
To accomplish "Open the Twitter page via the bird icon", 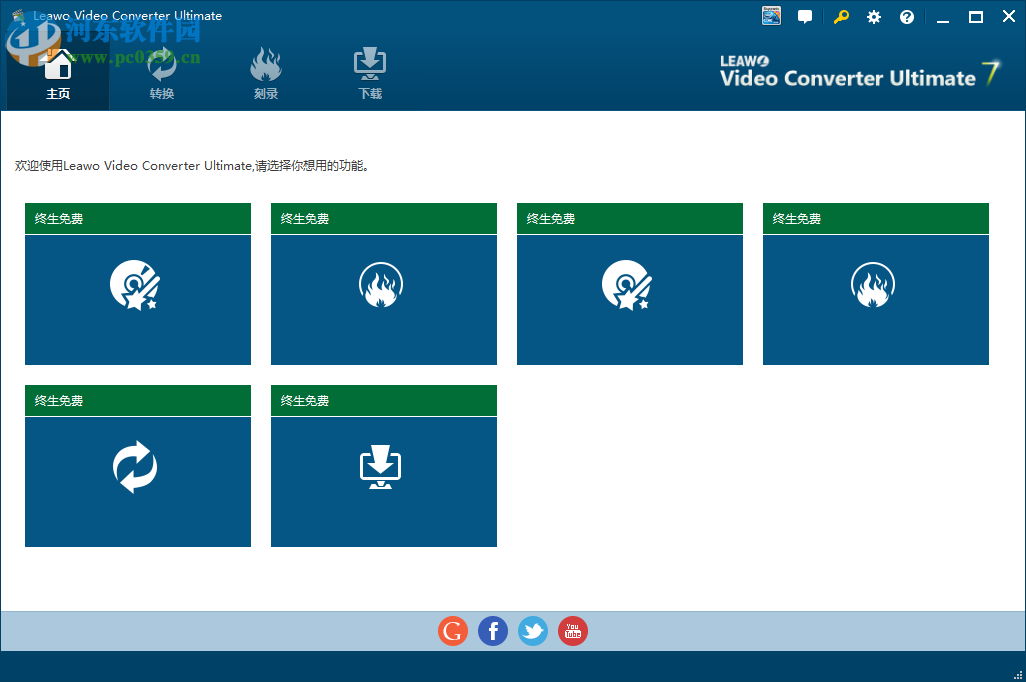I will 532,631.
